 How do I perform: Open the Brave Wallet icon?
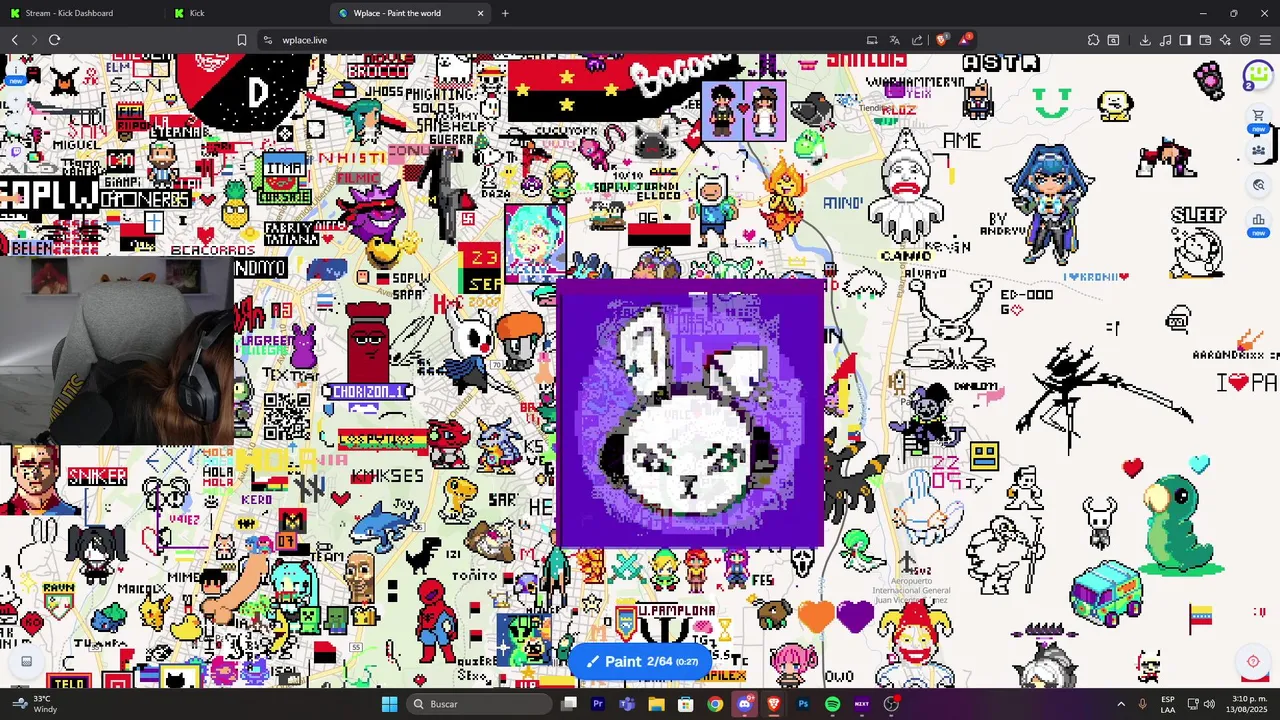(1205, 40)
